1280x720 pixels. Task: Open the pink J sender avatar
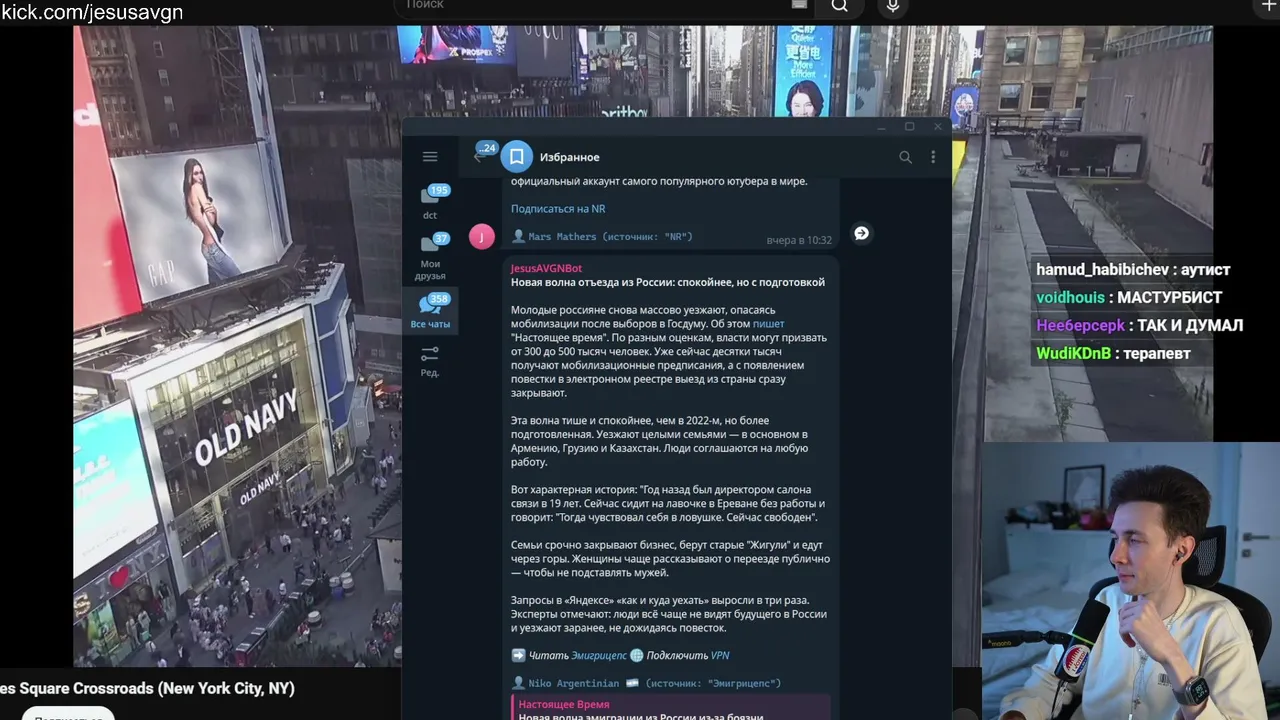(482, 236)
